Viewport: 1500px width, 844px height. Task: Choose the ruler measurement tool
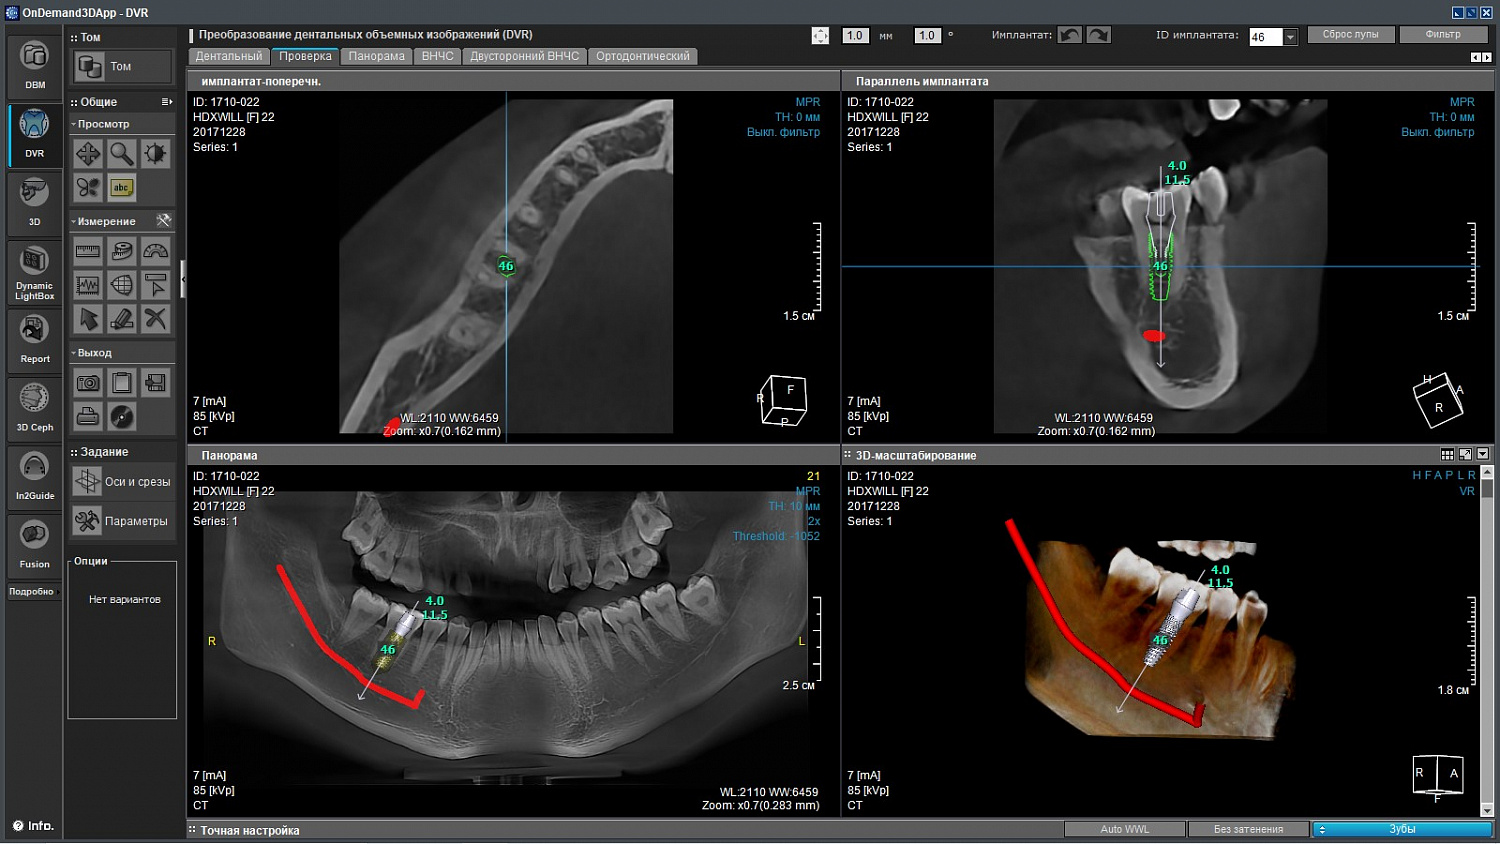88,251
